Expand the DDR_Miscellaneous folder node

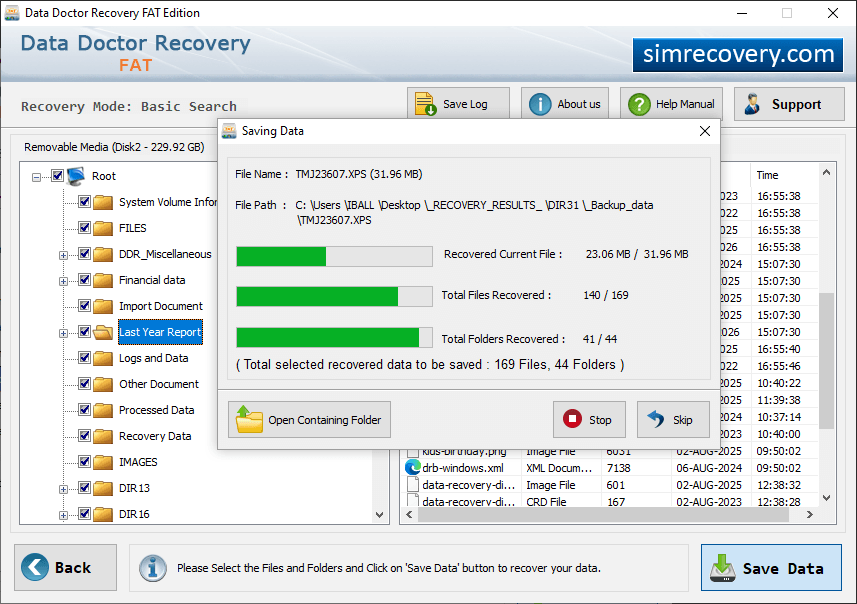click(x=63, y=255)
